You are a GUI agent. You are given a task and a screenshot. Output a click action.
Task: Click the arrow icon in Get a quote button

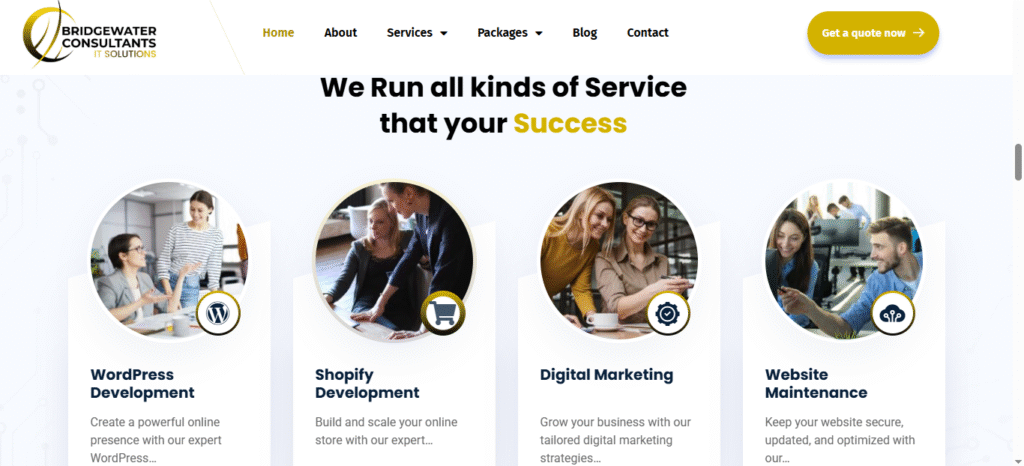(x=919, y=33)
